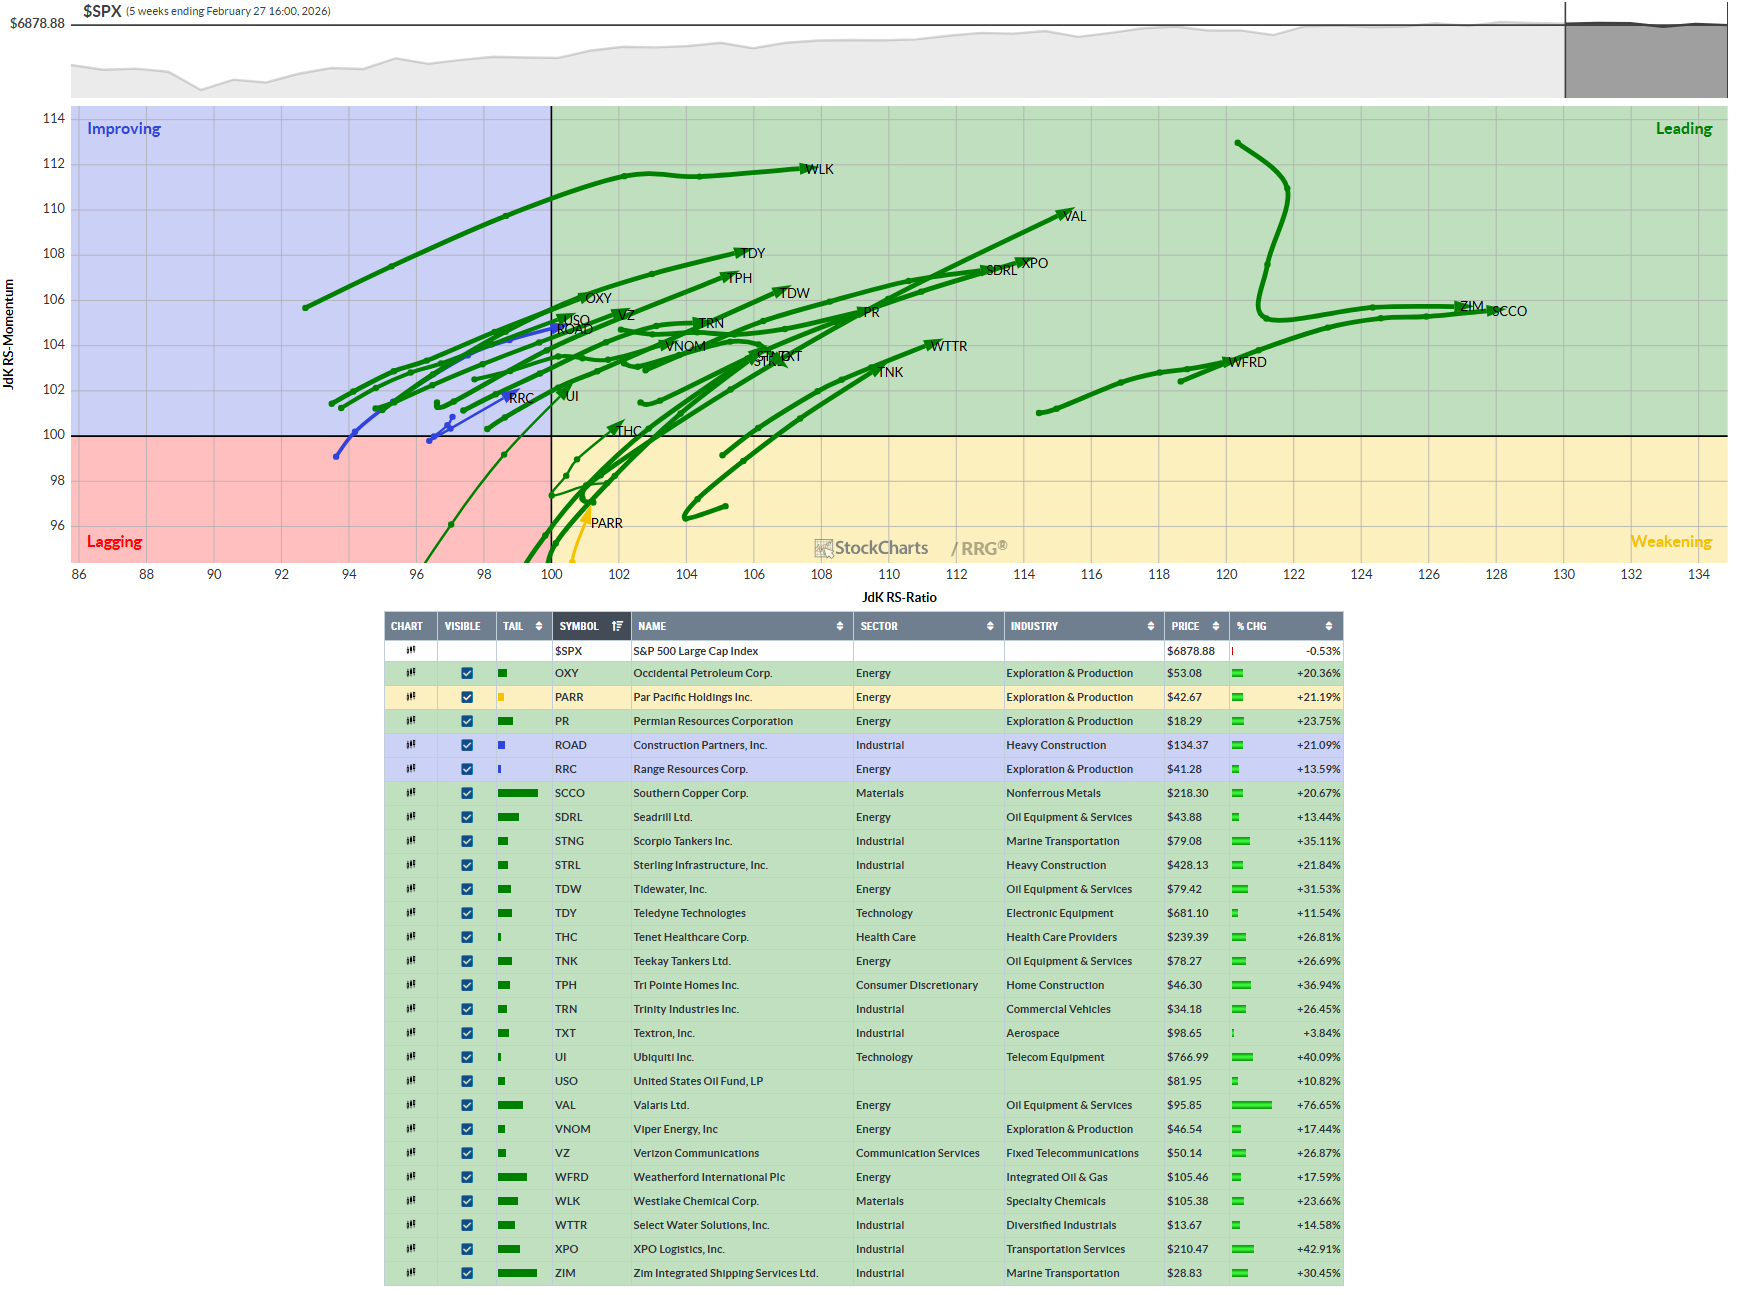Click SCCO's green tail length bar
1742x1295 pixels.
[518, 793]
